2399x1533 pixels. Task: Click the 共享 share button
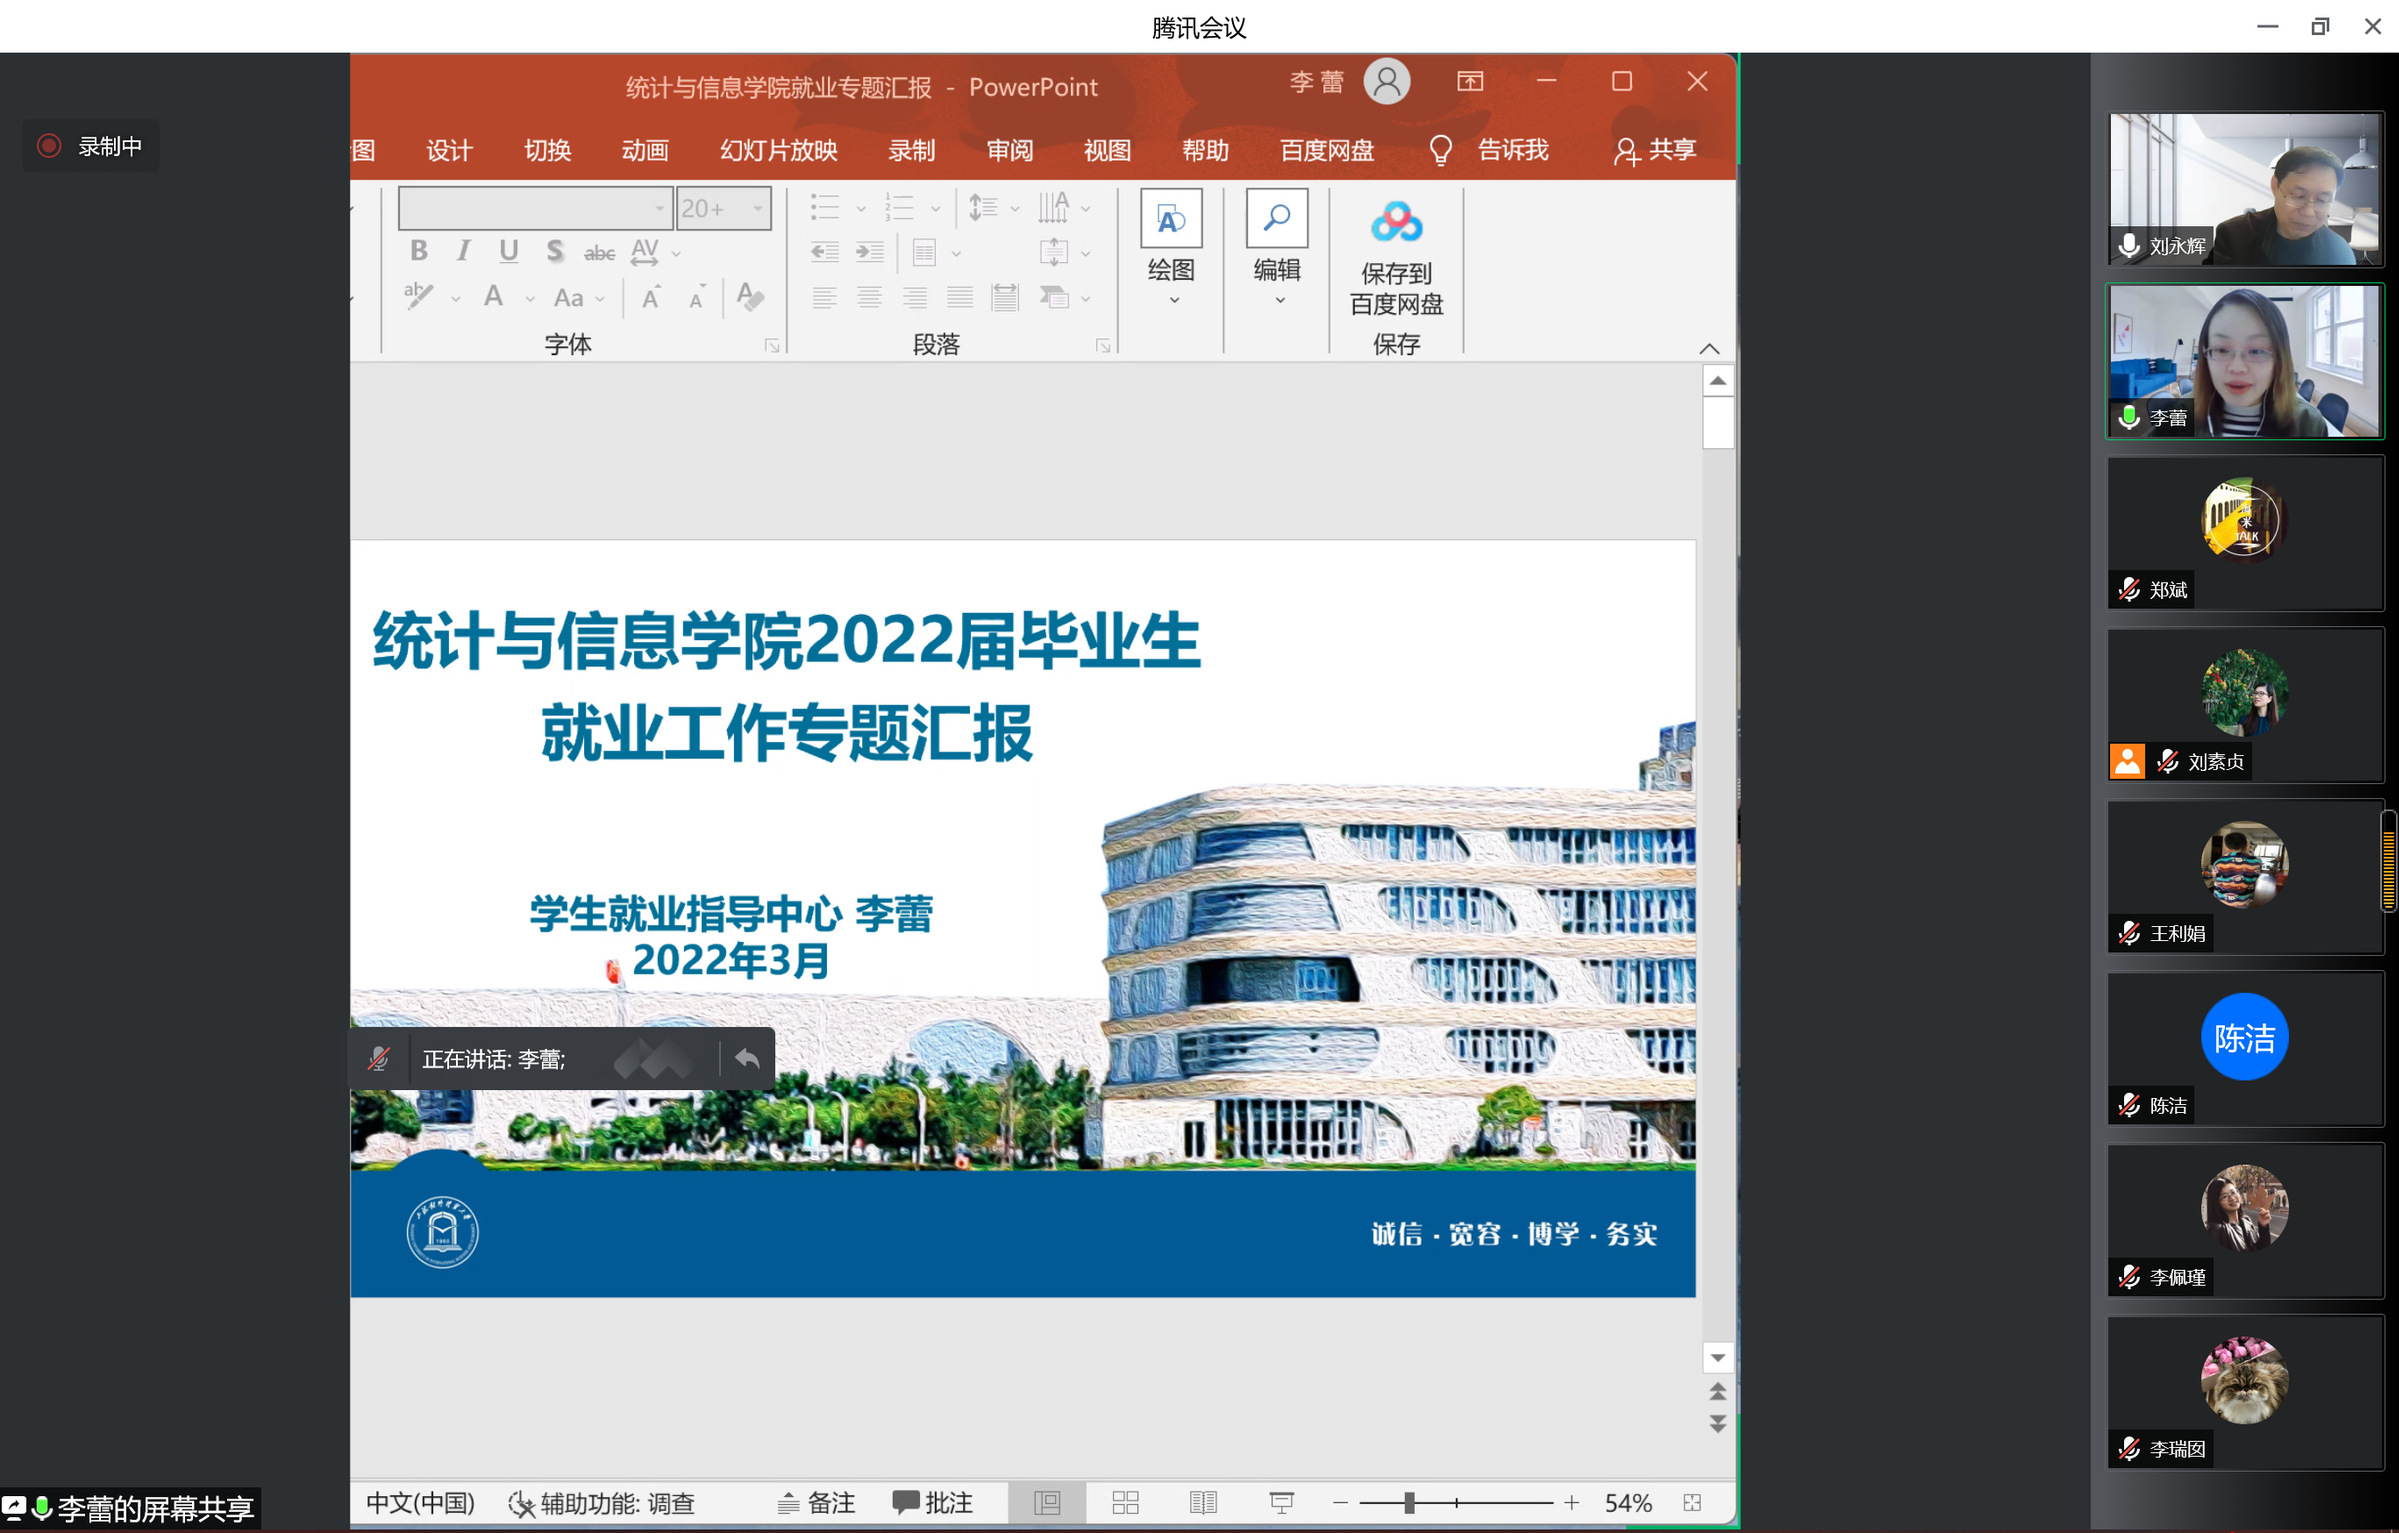[x=1655, y=151]
